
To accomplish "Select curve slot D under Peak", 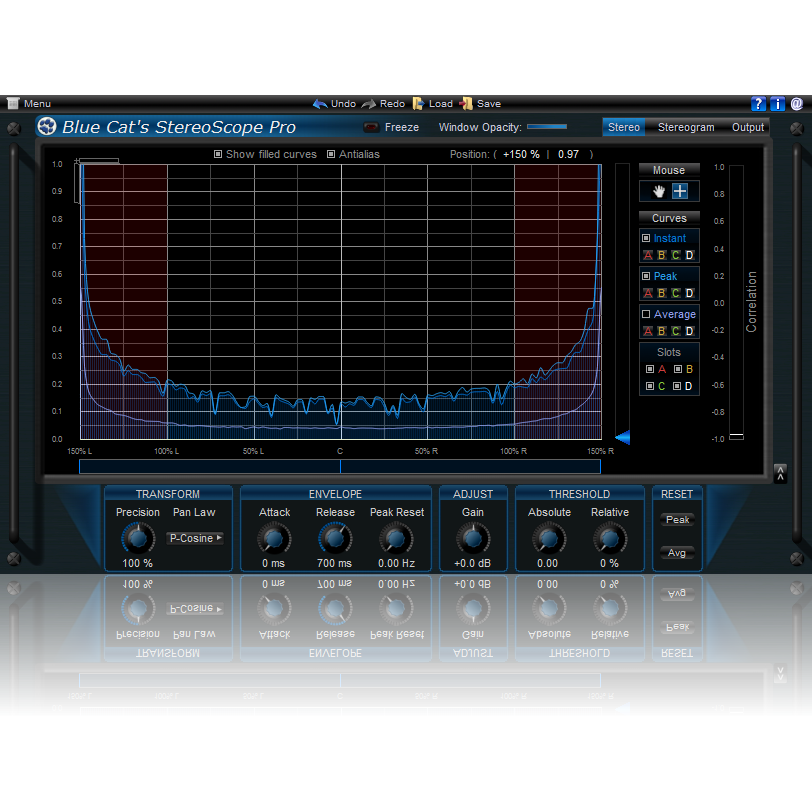I will point(689,291).
